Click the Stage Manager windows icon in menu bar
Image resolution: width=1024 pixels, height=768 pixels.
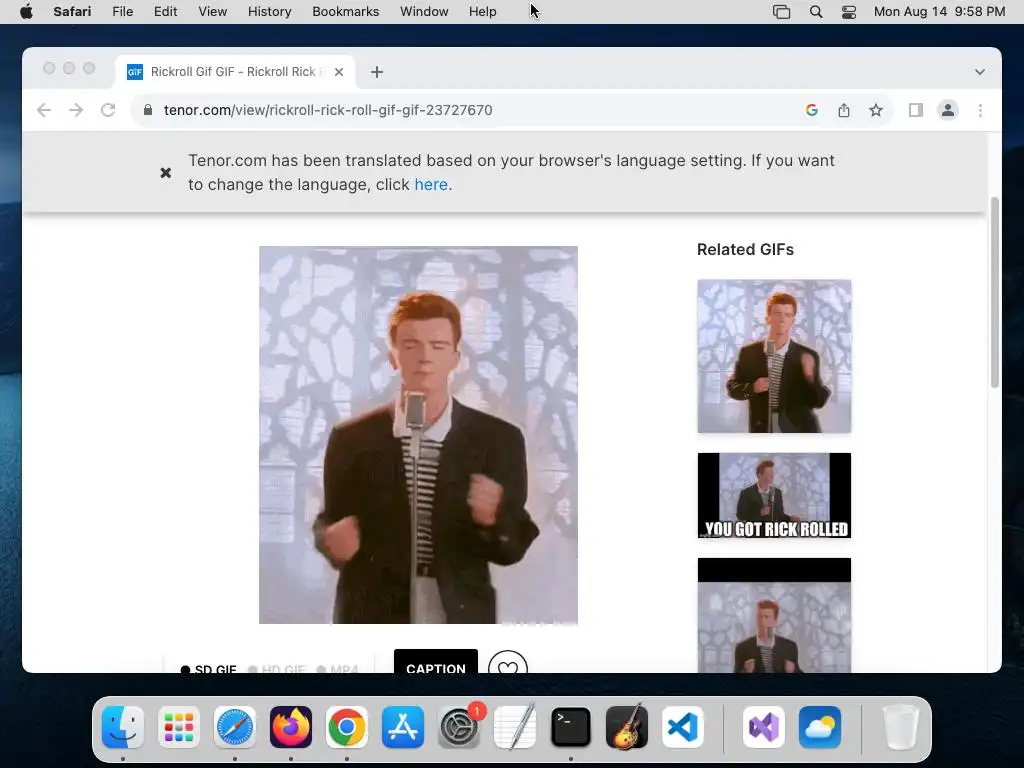781,12
